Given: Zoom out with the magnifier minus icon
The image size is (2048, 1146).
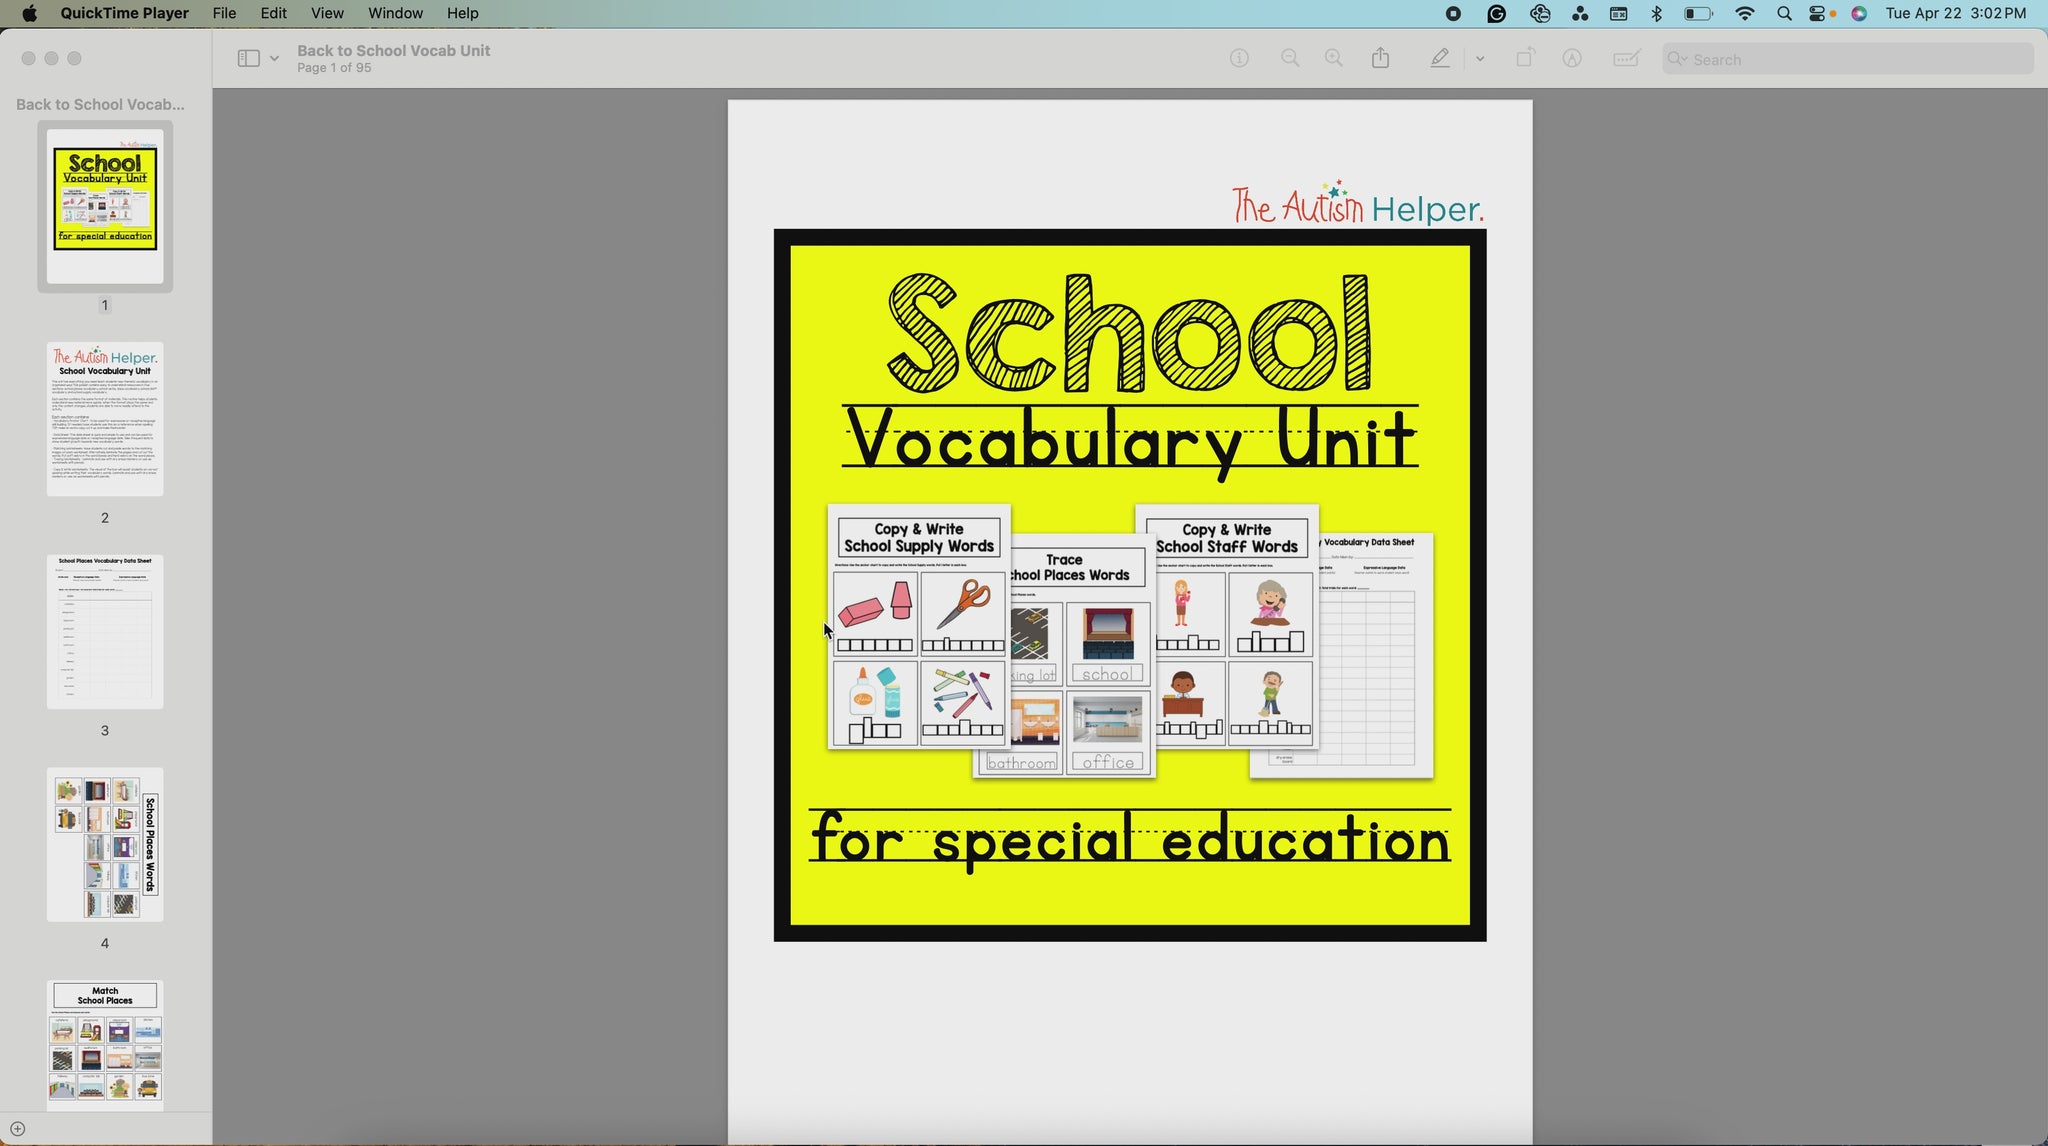Looking at the screenshot, I should pyautogui.click(x=1290, y=59).
